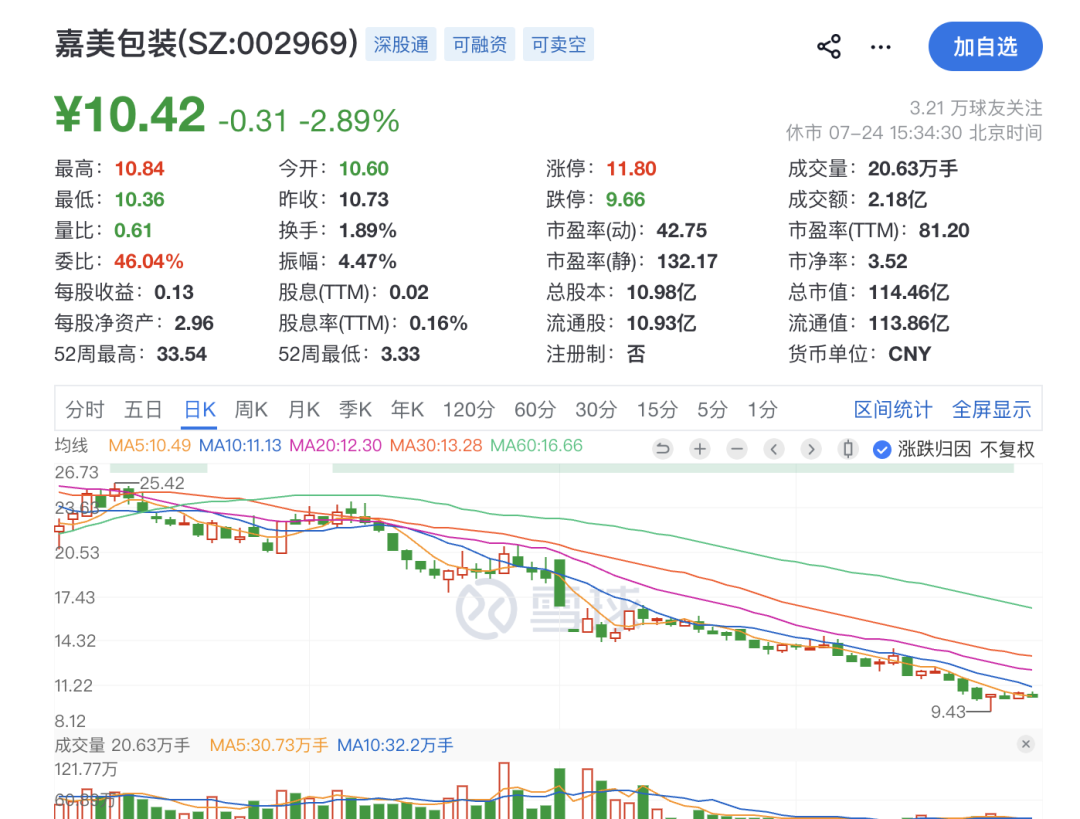Pan chart right with right chevron
Viewport: 1080px width, 819px height.
(811, 449)
